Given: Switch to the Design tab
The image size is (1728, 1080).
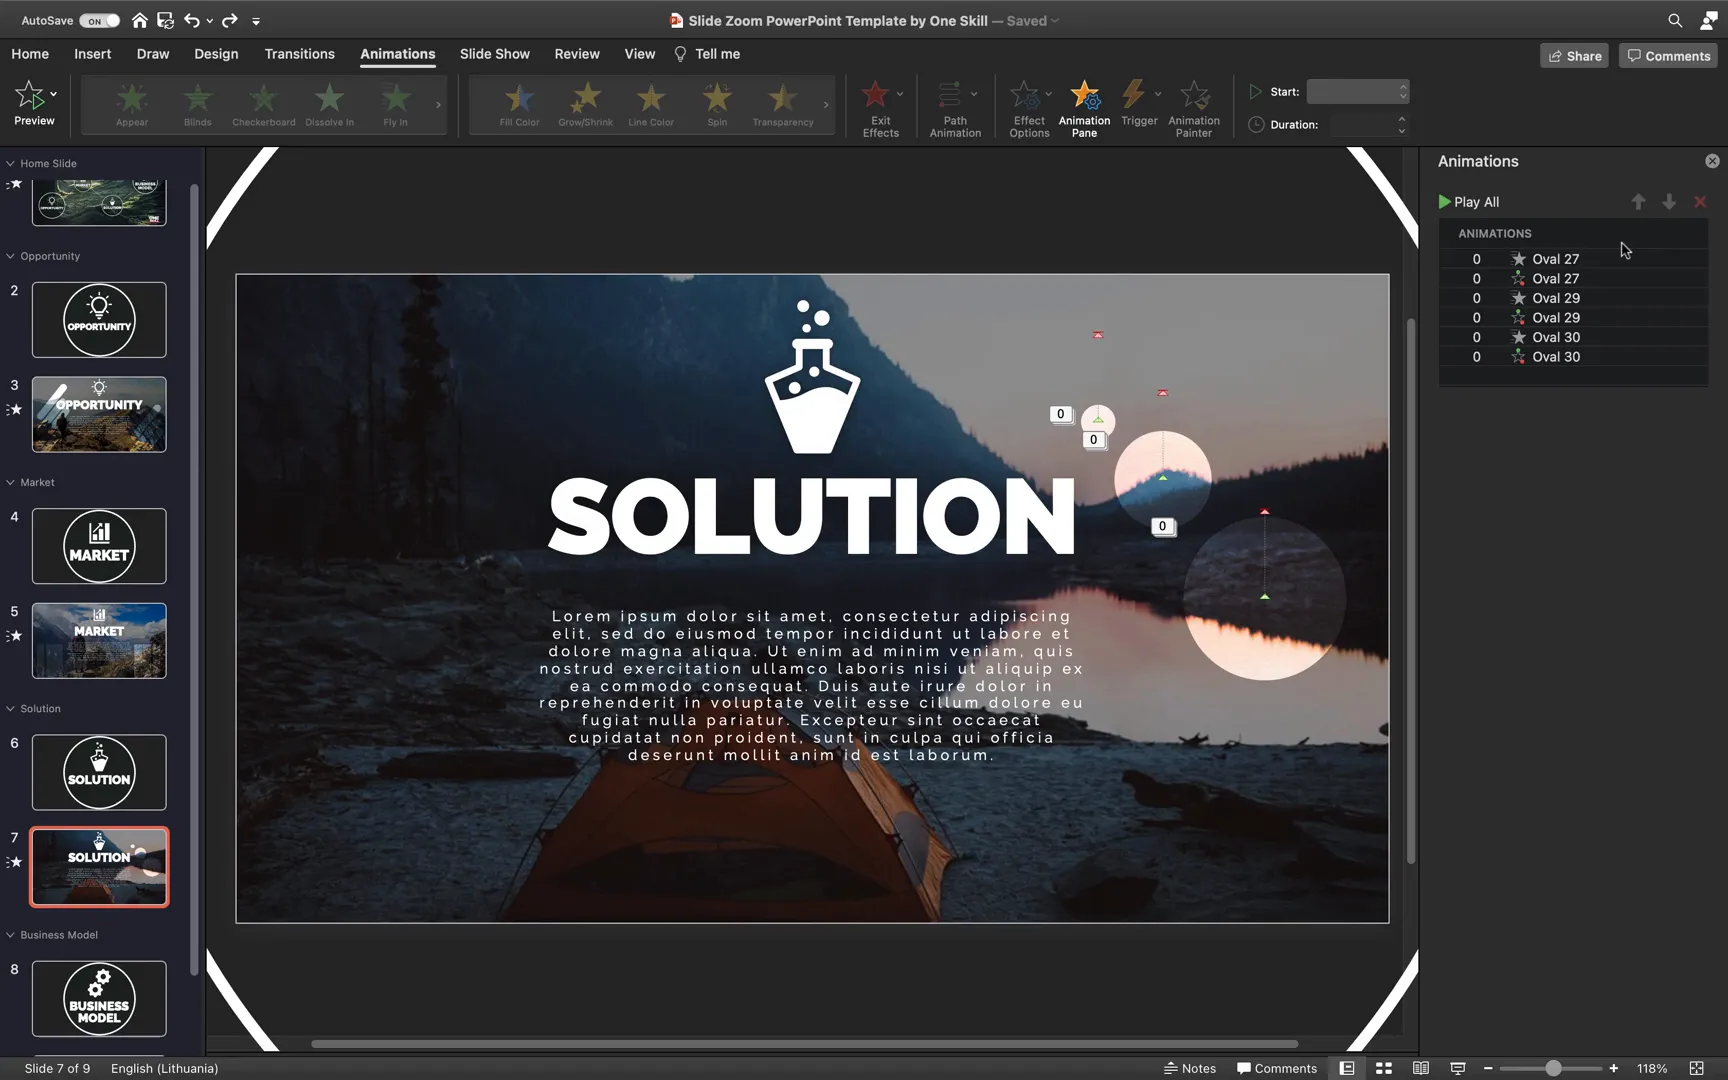Looking at the screenshot, I should click(x=216, y=54).
